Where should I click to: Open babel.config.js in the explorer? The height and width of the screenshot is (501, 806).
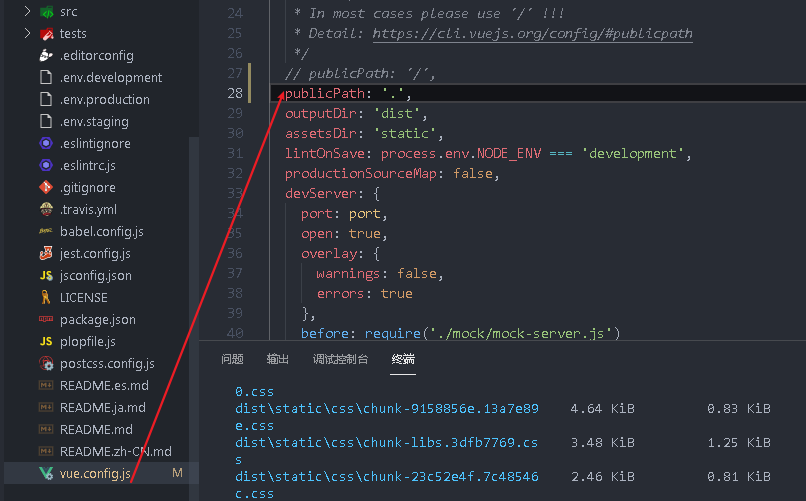point(102,232)
